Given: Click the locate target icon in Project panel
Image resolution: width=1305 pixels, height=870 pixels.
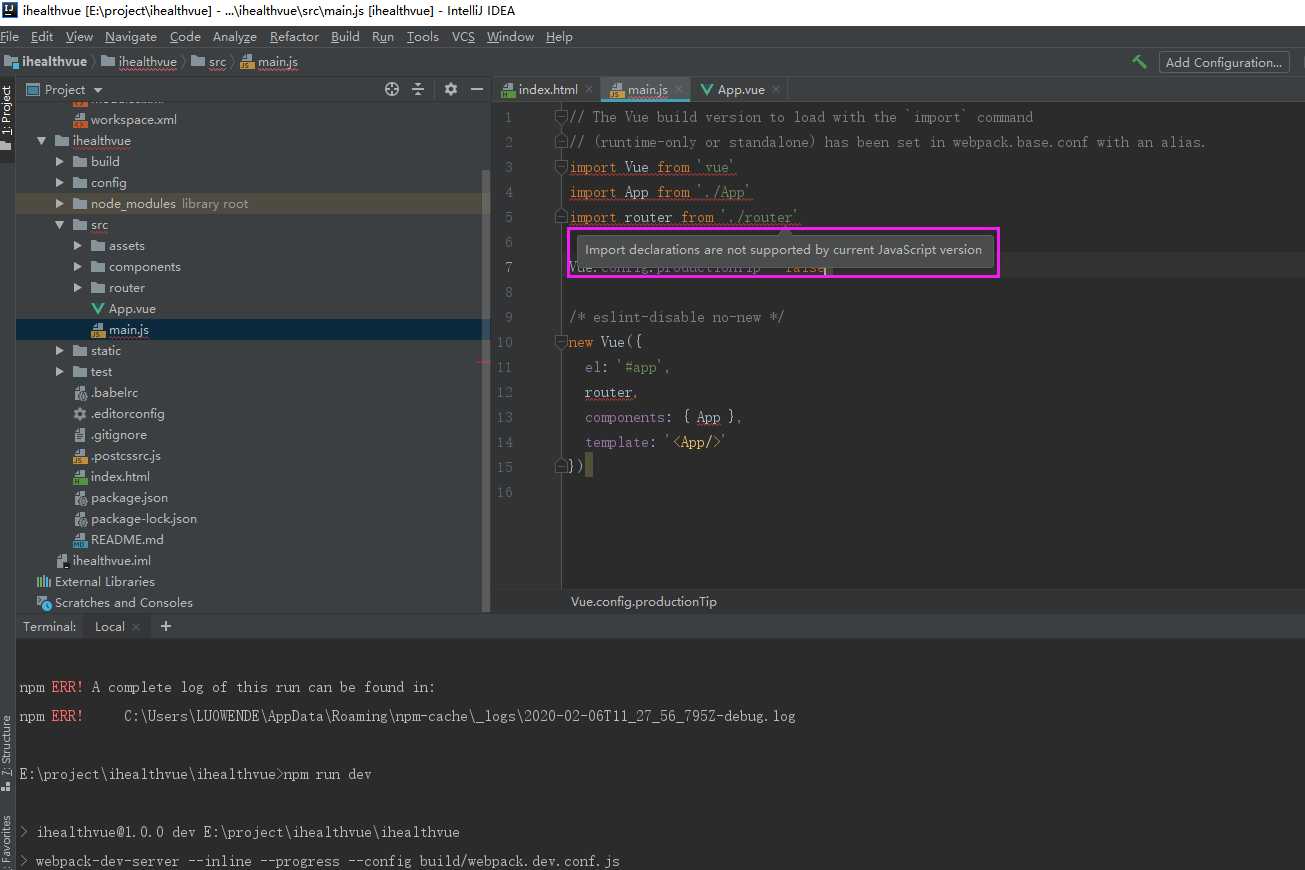Looking at the screenshot, I should pyautogui.click(x=392, y=89).
